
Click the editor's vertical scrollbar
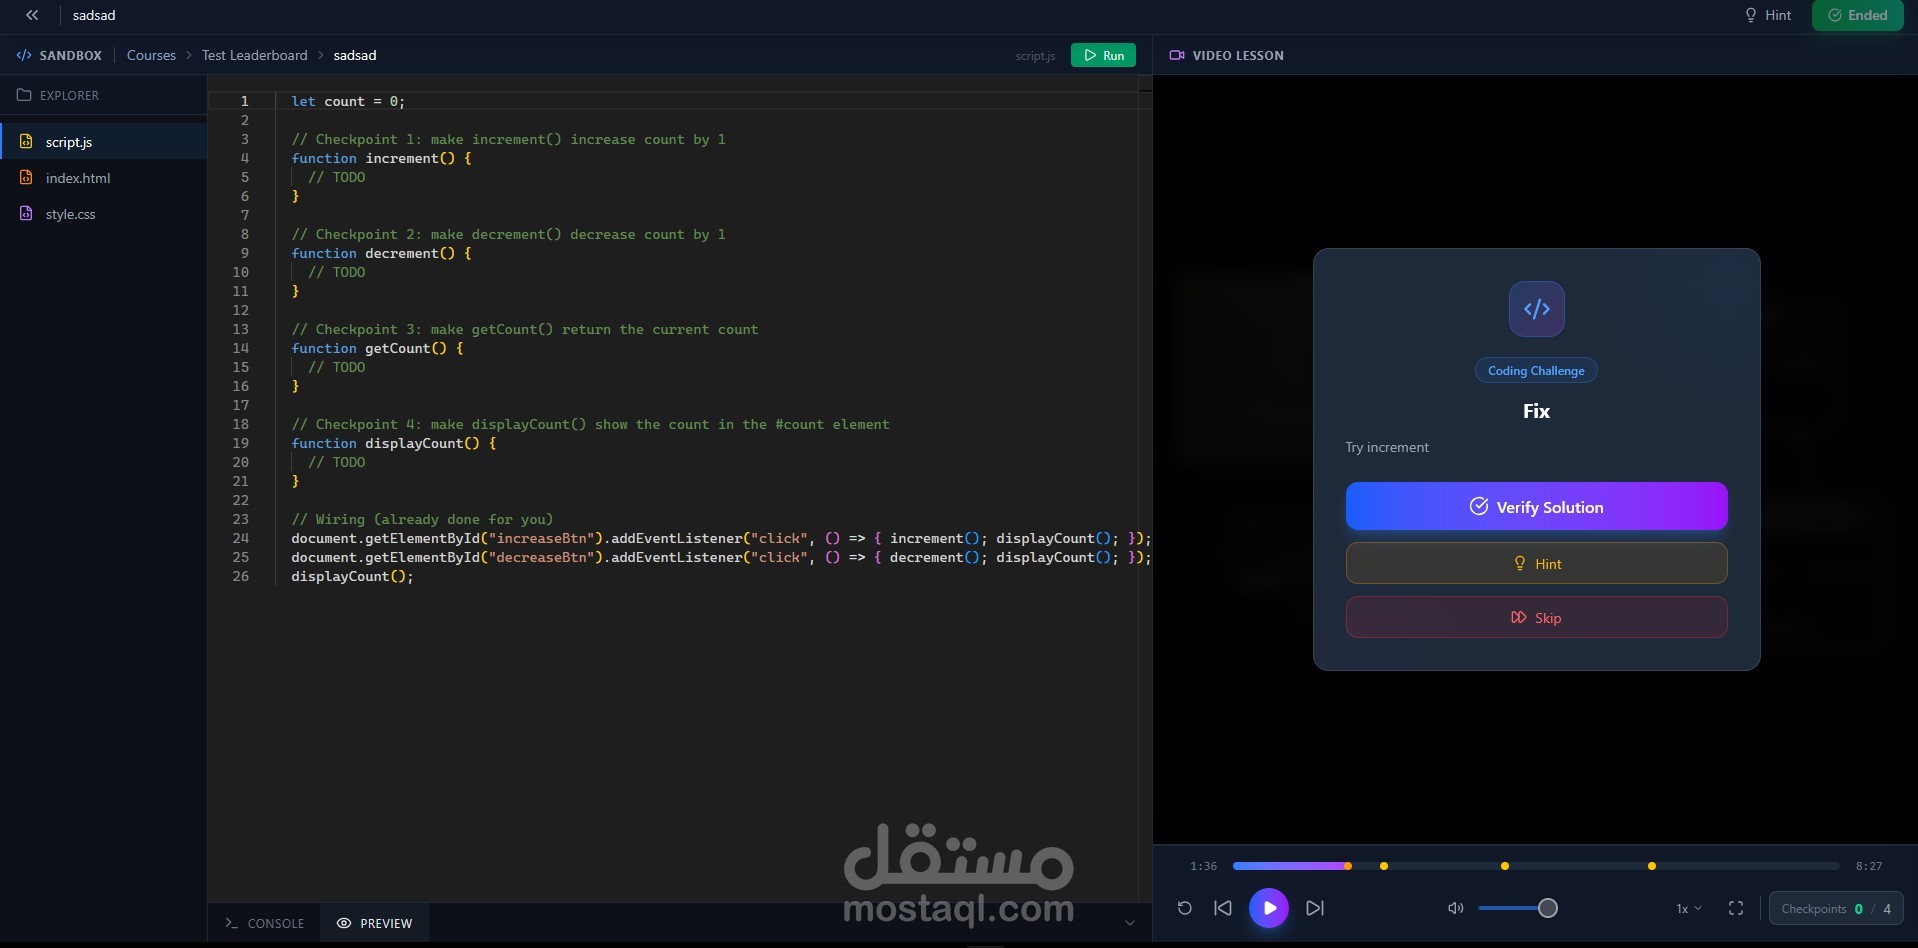[1145, 490]
